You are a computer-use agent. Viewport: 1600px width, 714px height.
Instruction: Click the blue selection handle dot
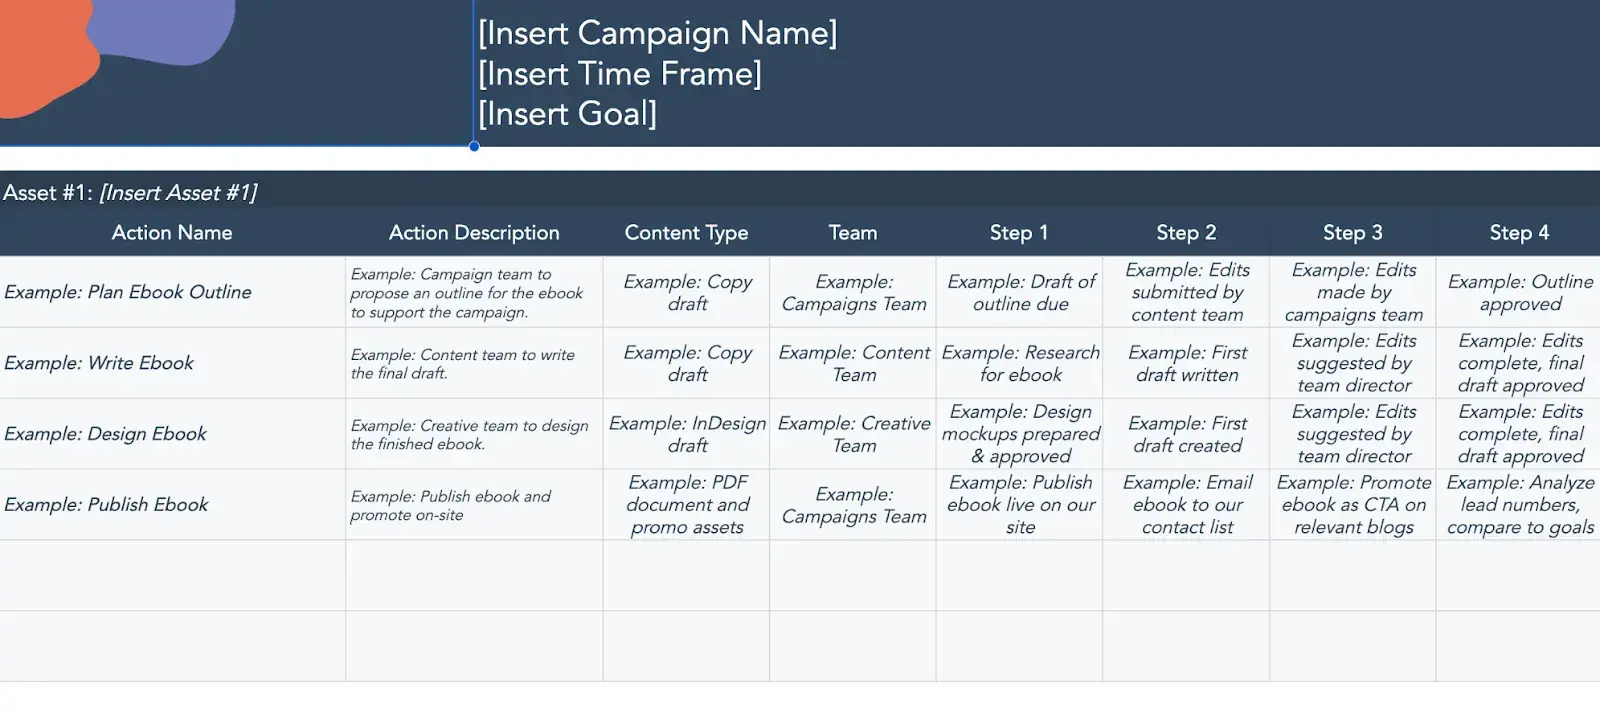474,146
